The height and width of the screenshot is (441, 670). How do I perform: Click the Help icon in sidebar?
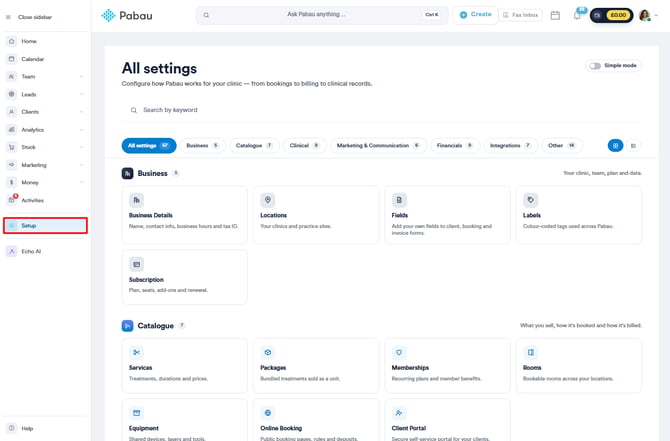coord(12,428)
